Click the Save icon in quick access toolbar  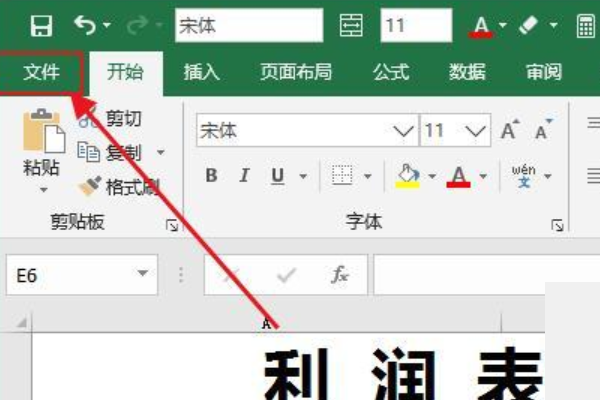click(x=41, y=25)
